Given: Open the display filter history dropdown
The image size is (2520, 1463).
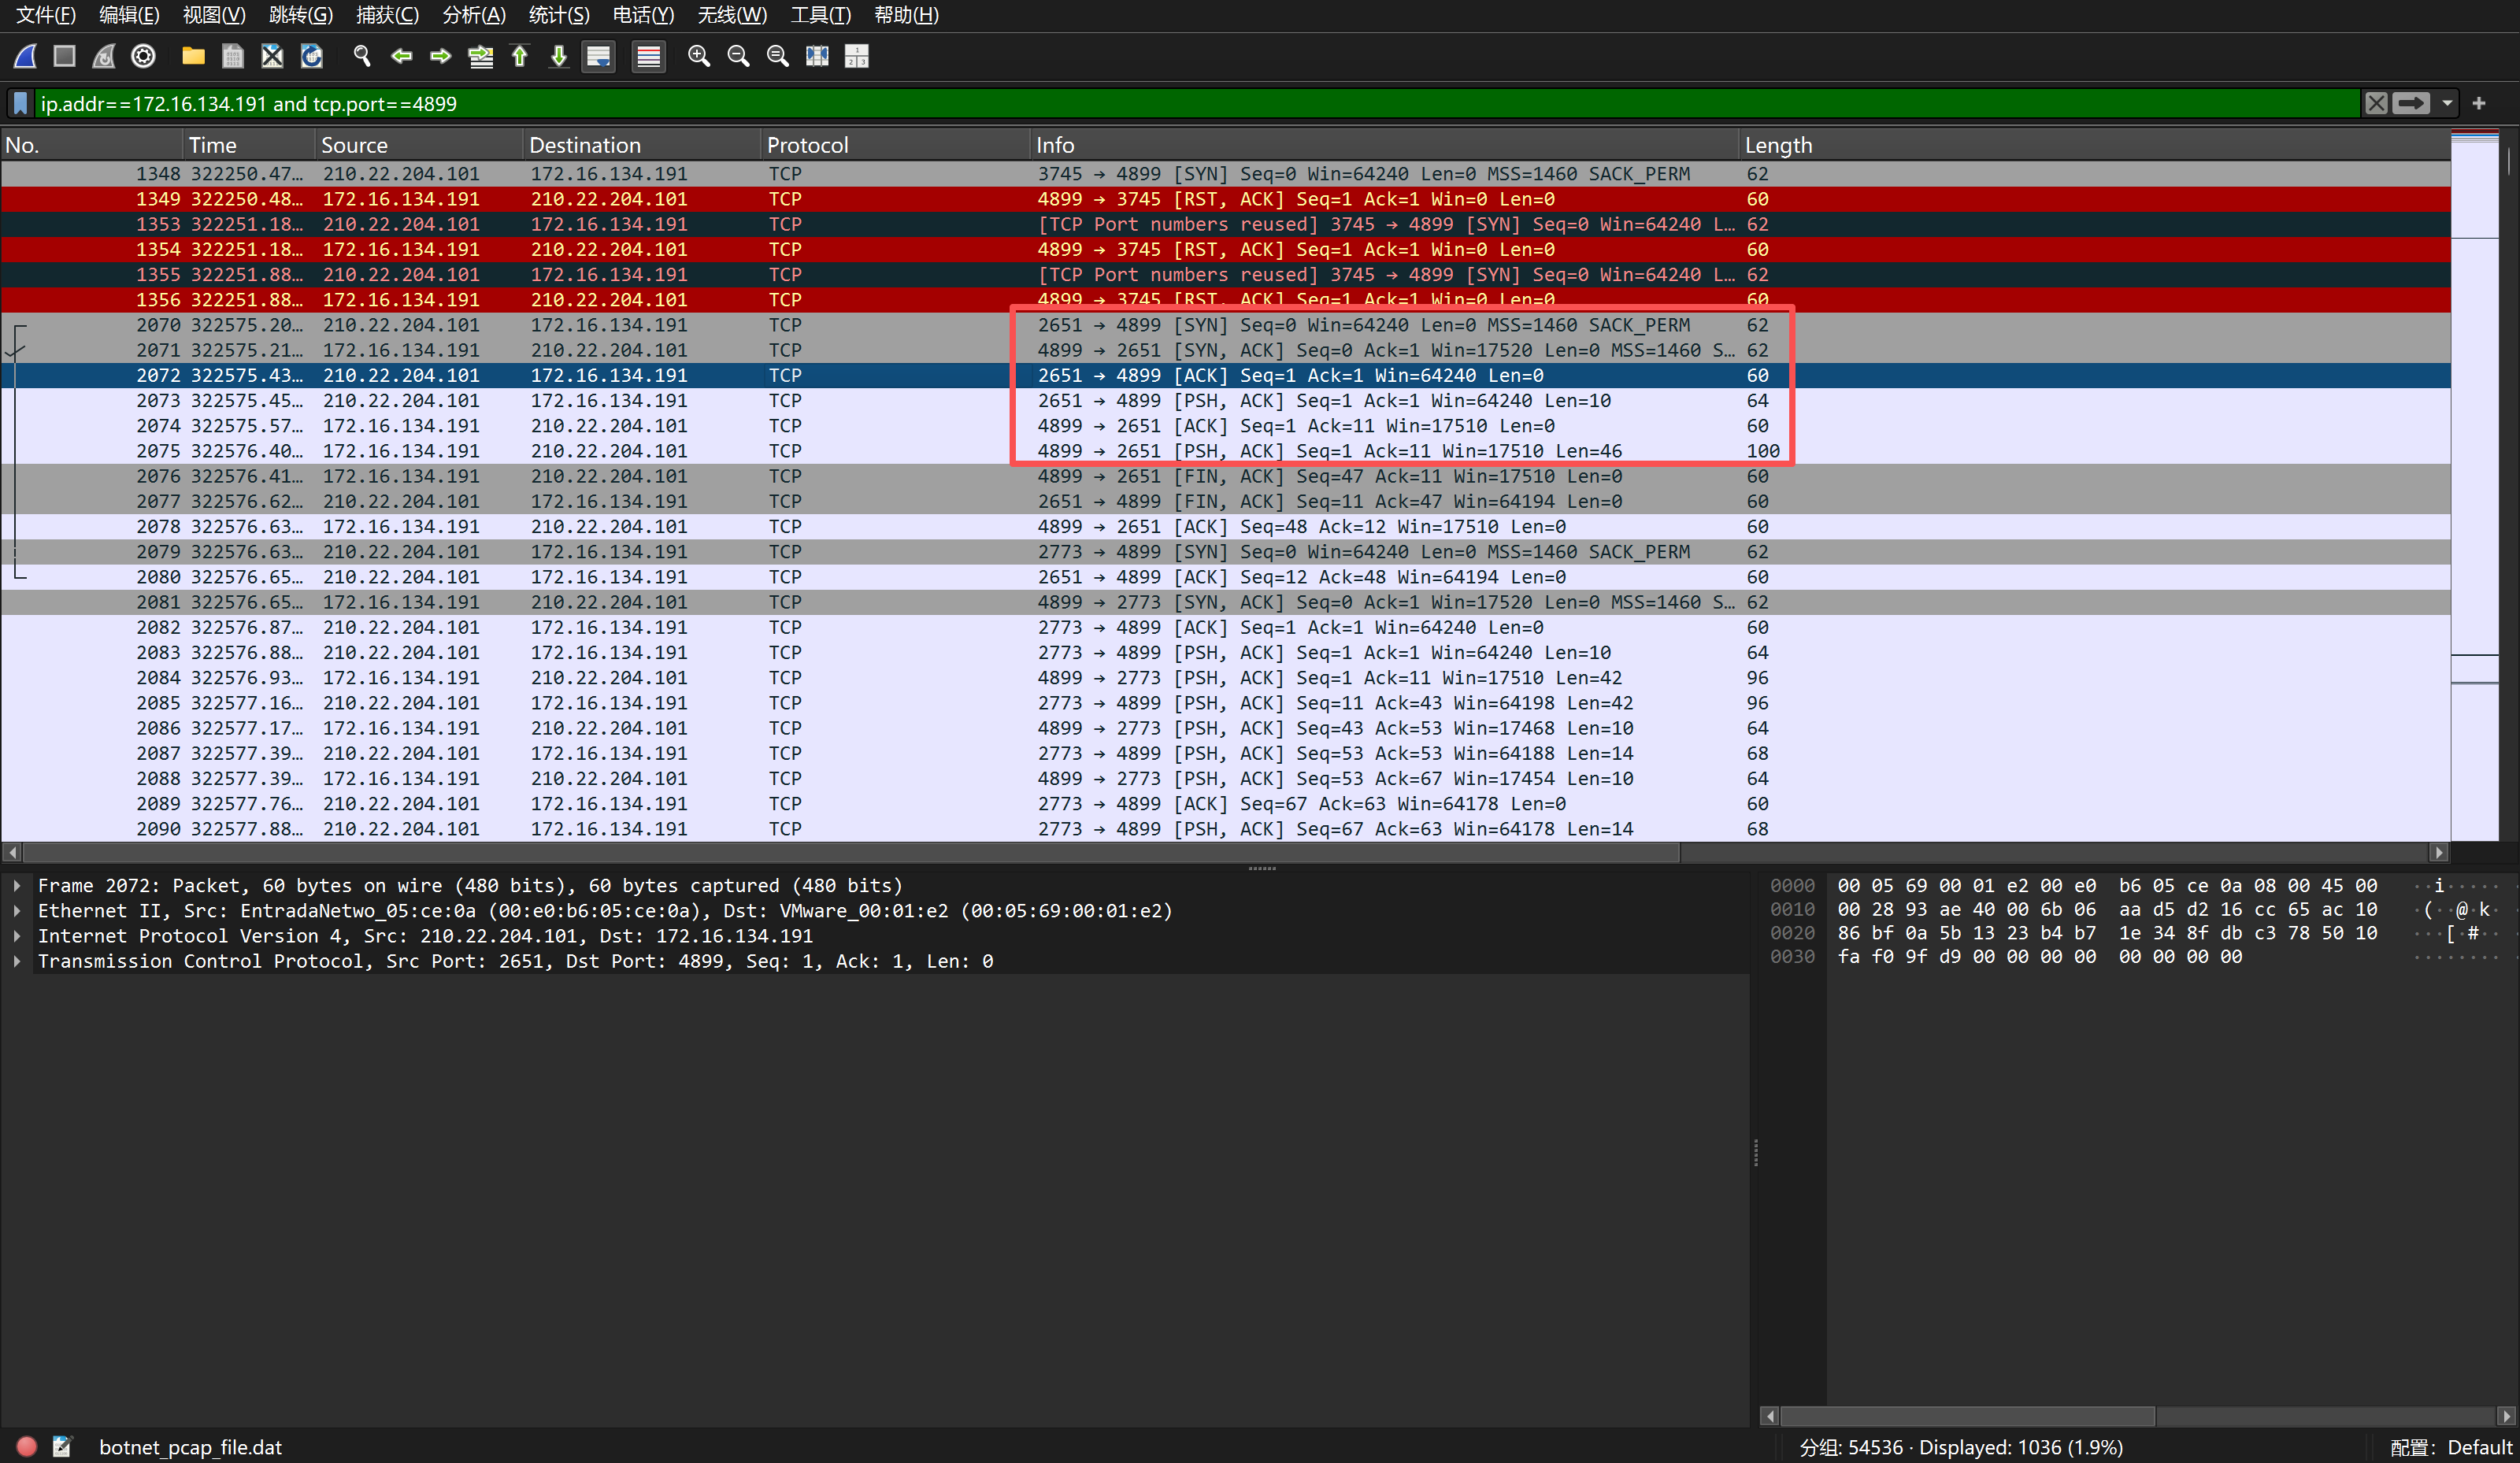Looking at the screenshot, I should 2447,104.
